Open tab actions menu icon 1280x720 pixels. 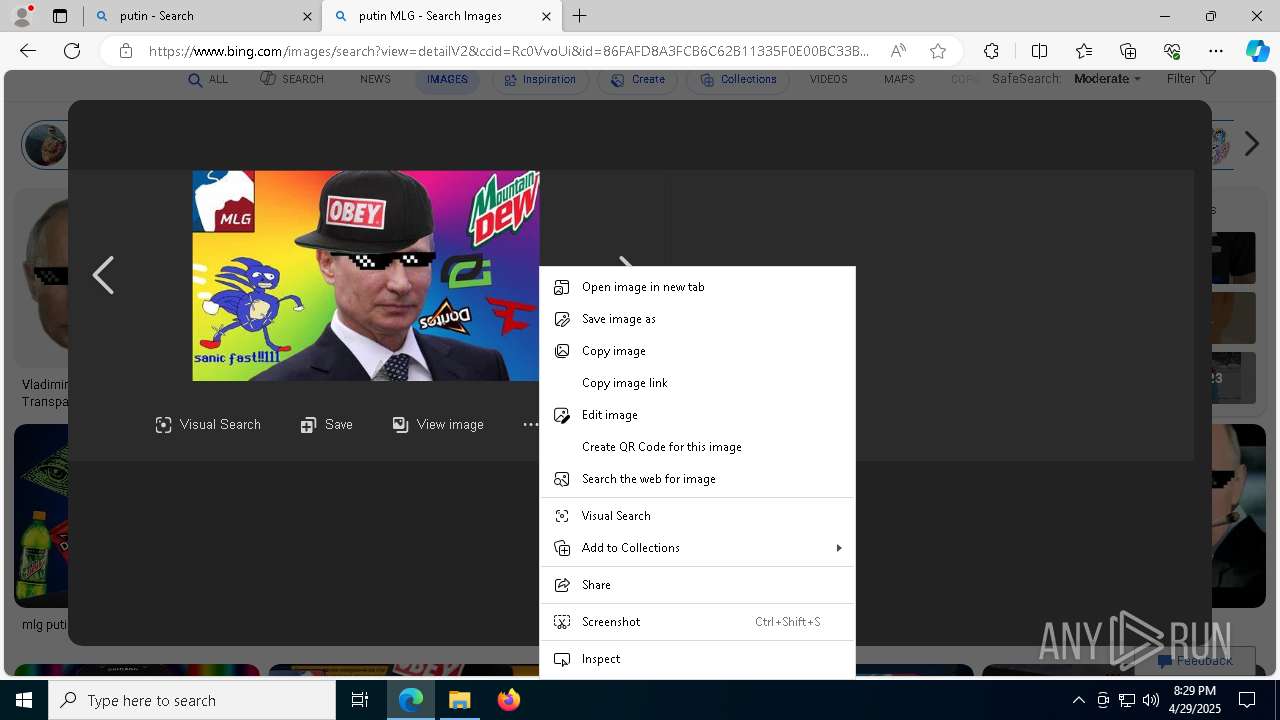(60, 16)
